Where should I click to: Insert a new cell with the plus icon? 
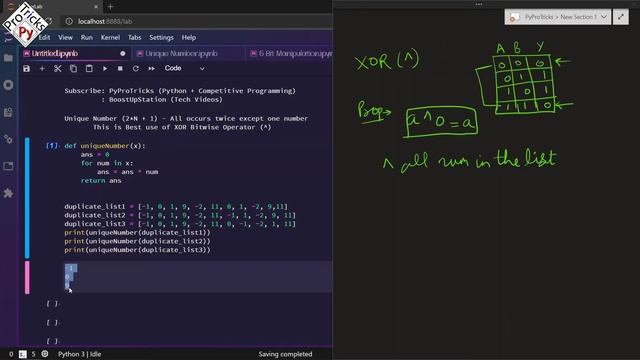point(42,69)
